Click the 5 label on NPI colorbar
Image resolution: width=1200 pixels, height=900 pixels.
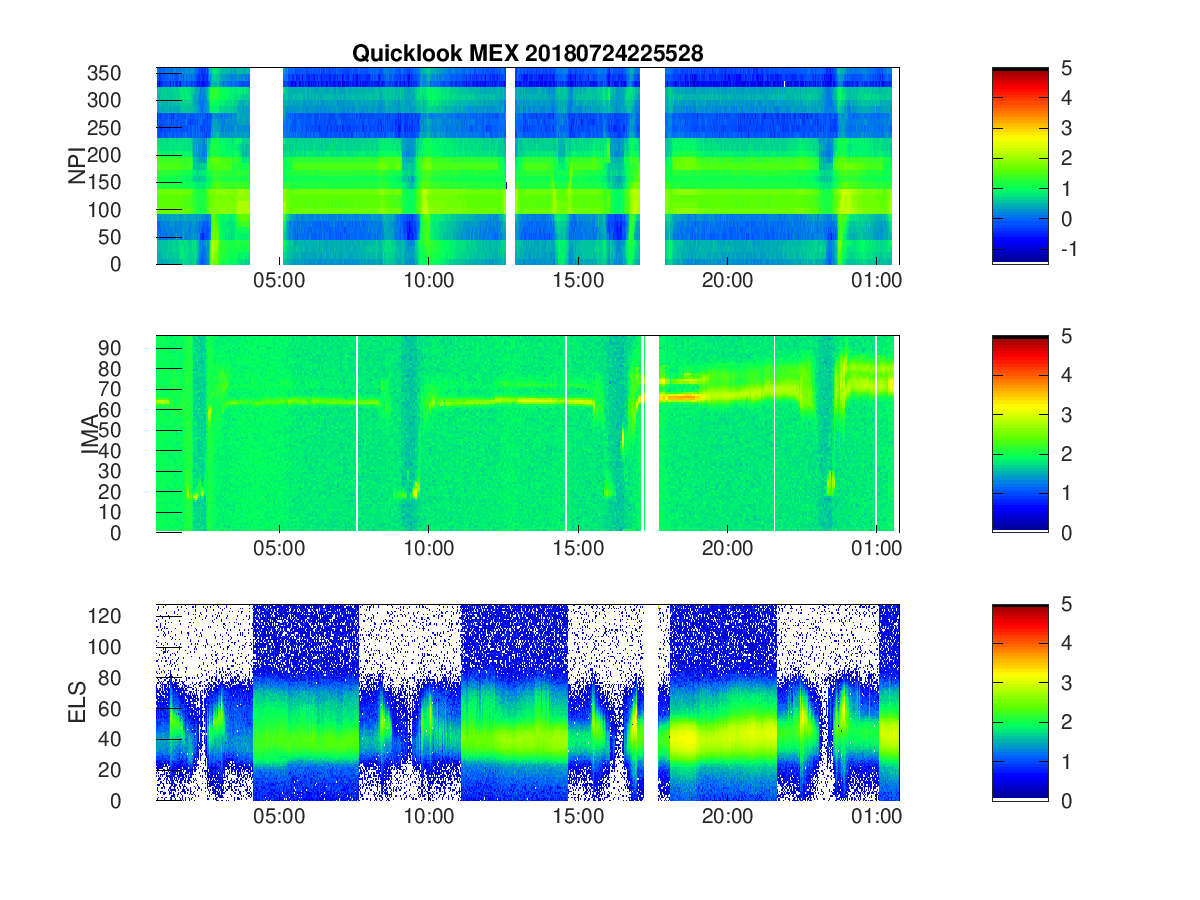1067,68
